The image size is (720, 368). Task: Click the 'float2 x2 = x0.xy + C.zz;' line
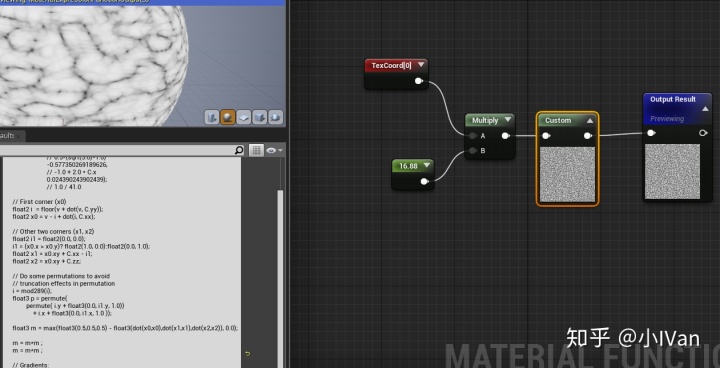pyautogui.click(x=46, y=261)
